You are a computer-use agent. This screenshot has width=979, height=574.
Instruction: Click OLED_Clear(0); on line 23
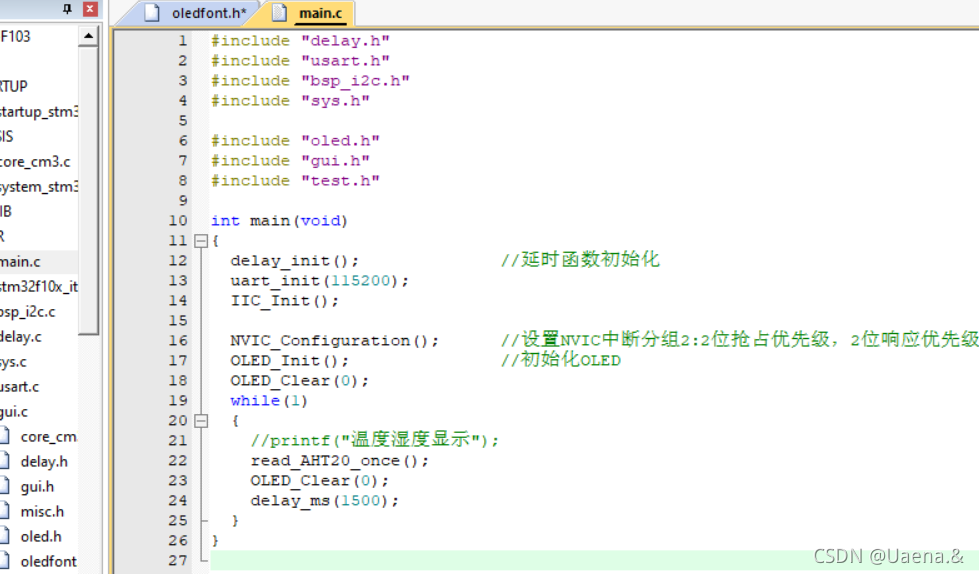point(320,480)
